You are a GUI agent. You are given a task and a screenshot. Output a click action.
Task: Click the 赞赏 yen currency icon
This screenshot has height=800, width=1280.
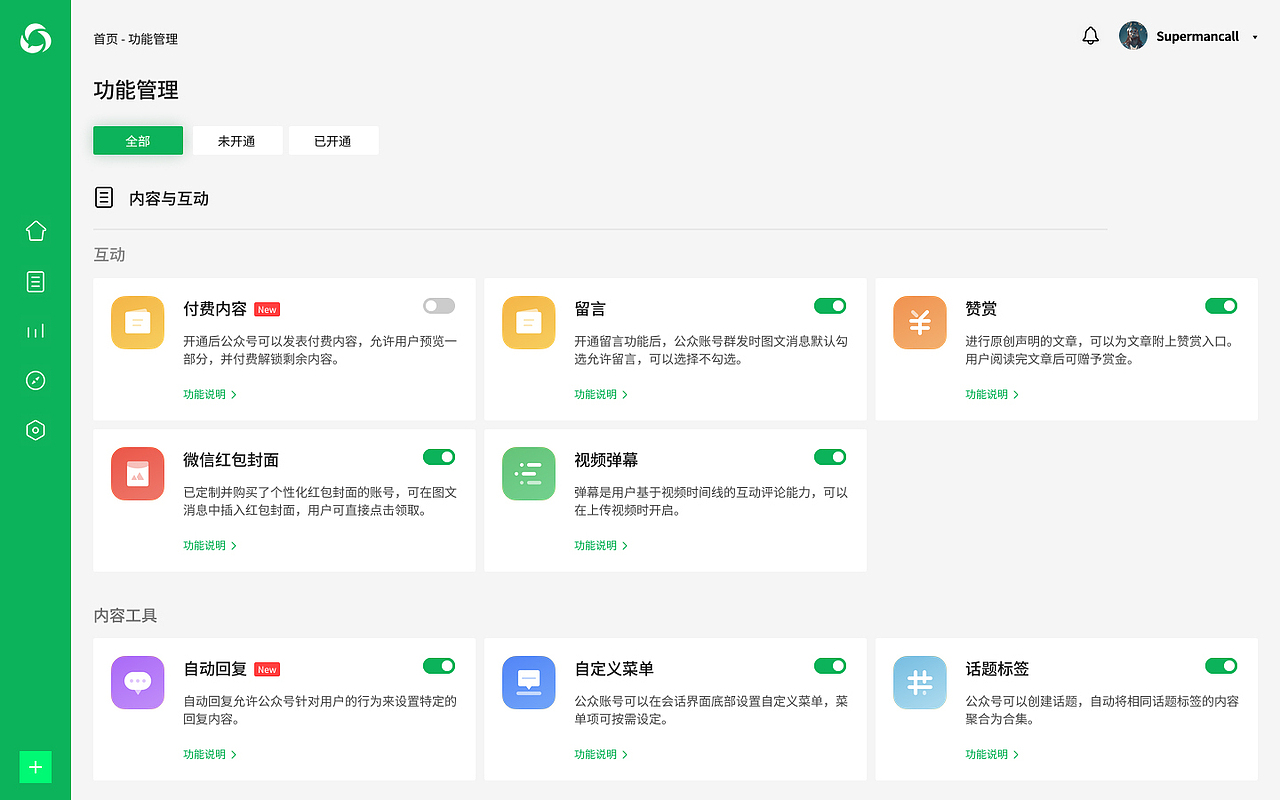tap(919, 322)
